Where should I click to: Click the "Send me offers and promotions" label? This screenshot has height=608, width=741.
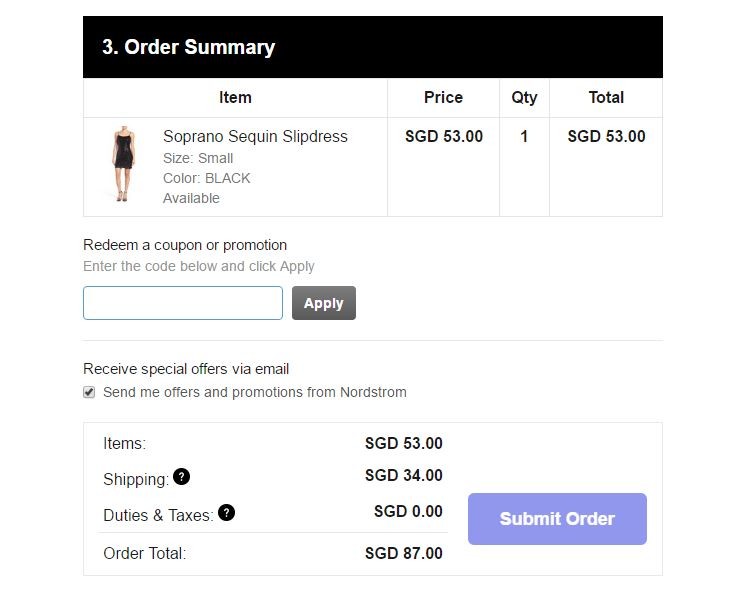click(255, 392)
